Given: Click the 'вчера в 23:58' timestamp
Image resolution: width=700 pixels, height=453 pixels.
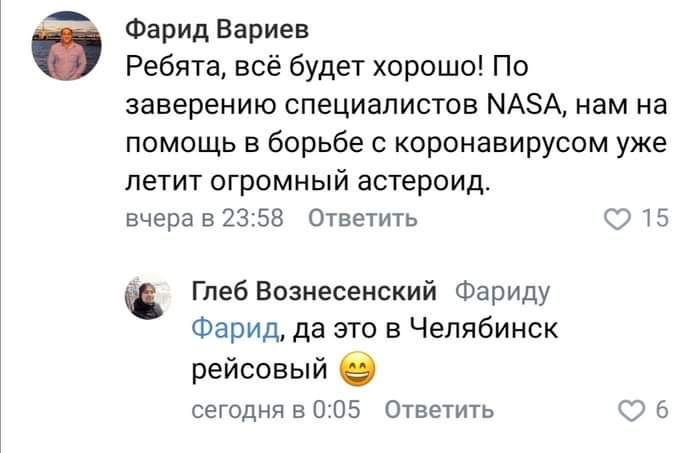Looking at the screenshot, I should (x=204, y=220).
